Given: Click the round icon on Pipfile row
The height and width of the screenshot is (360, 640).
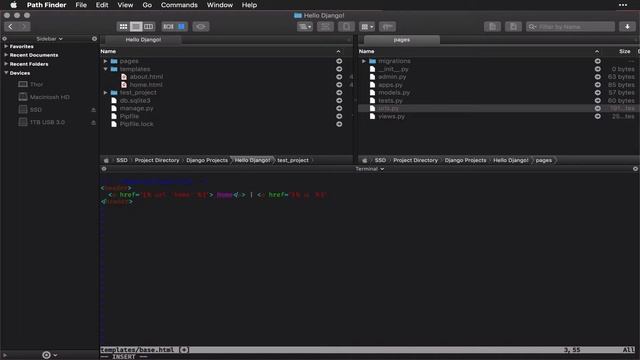Looking at the screenshot, I should 339,116.
